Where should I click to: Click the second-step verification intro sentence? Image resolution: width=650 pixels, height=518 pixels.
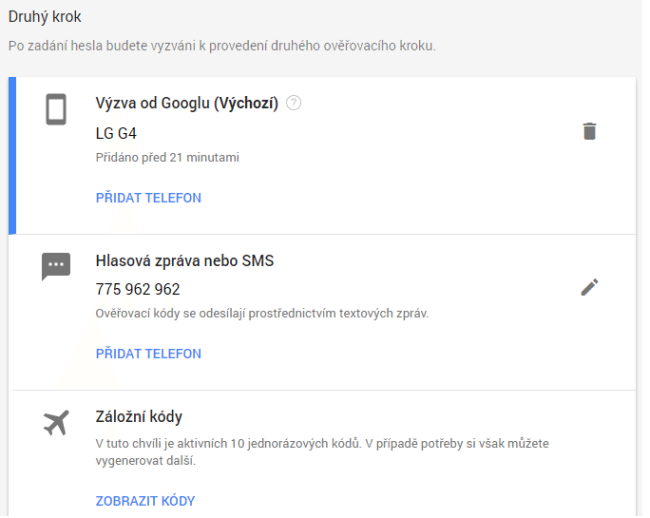tap(222, 46)
